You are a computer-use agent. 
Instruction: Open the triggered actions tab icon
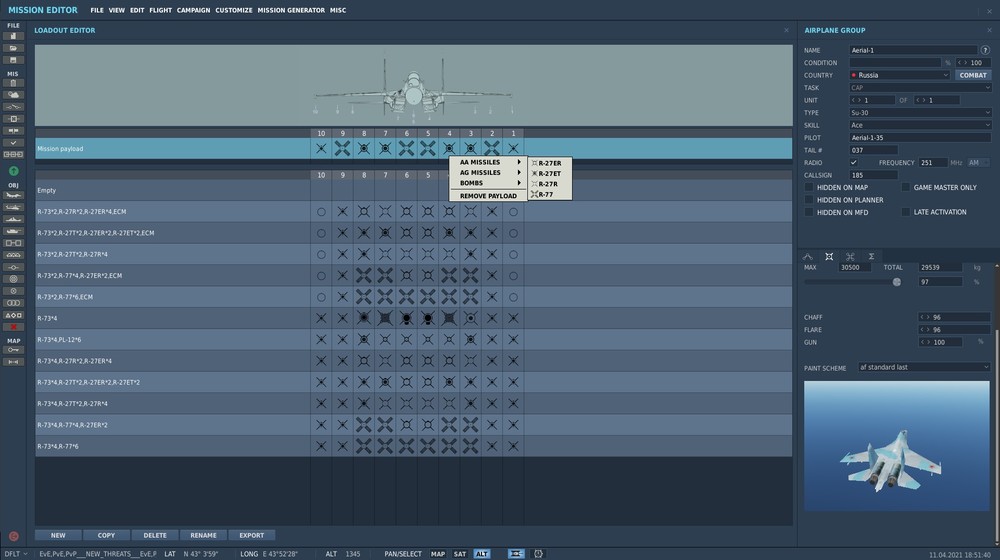(x=850, y=256)
